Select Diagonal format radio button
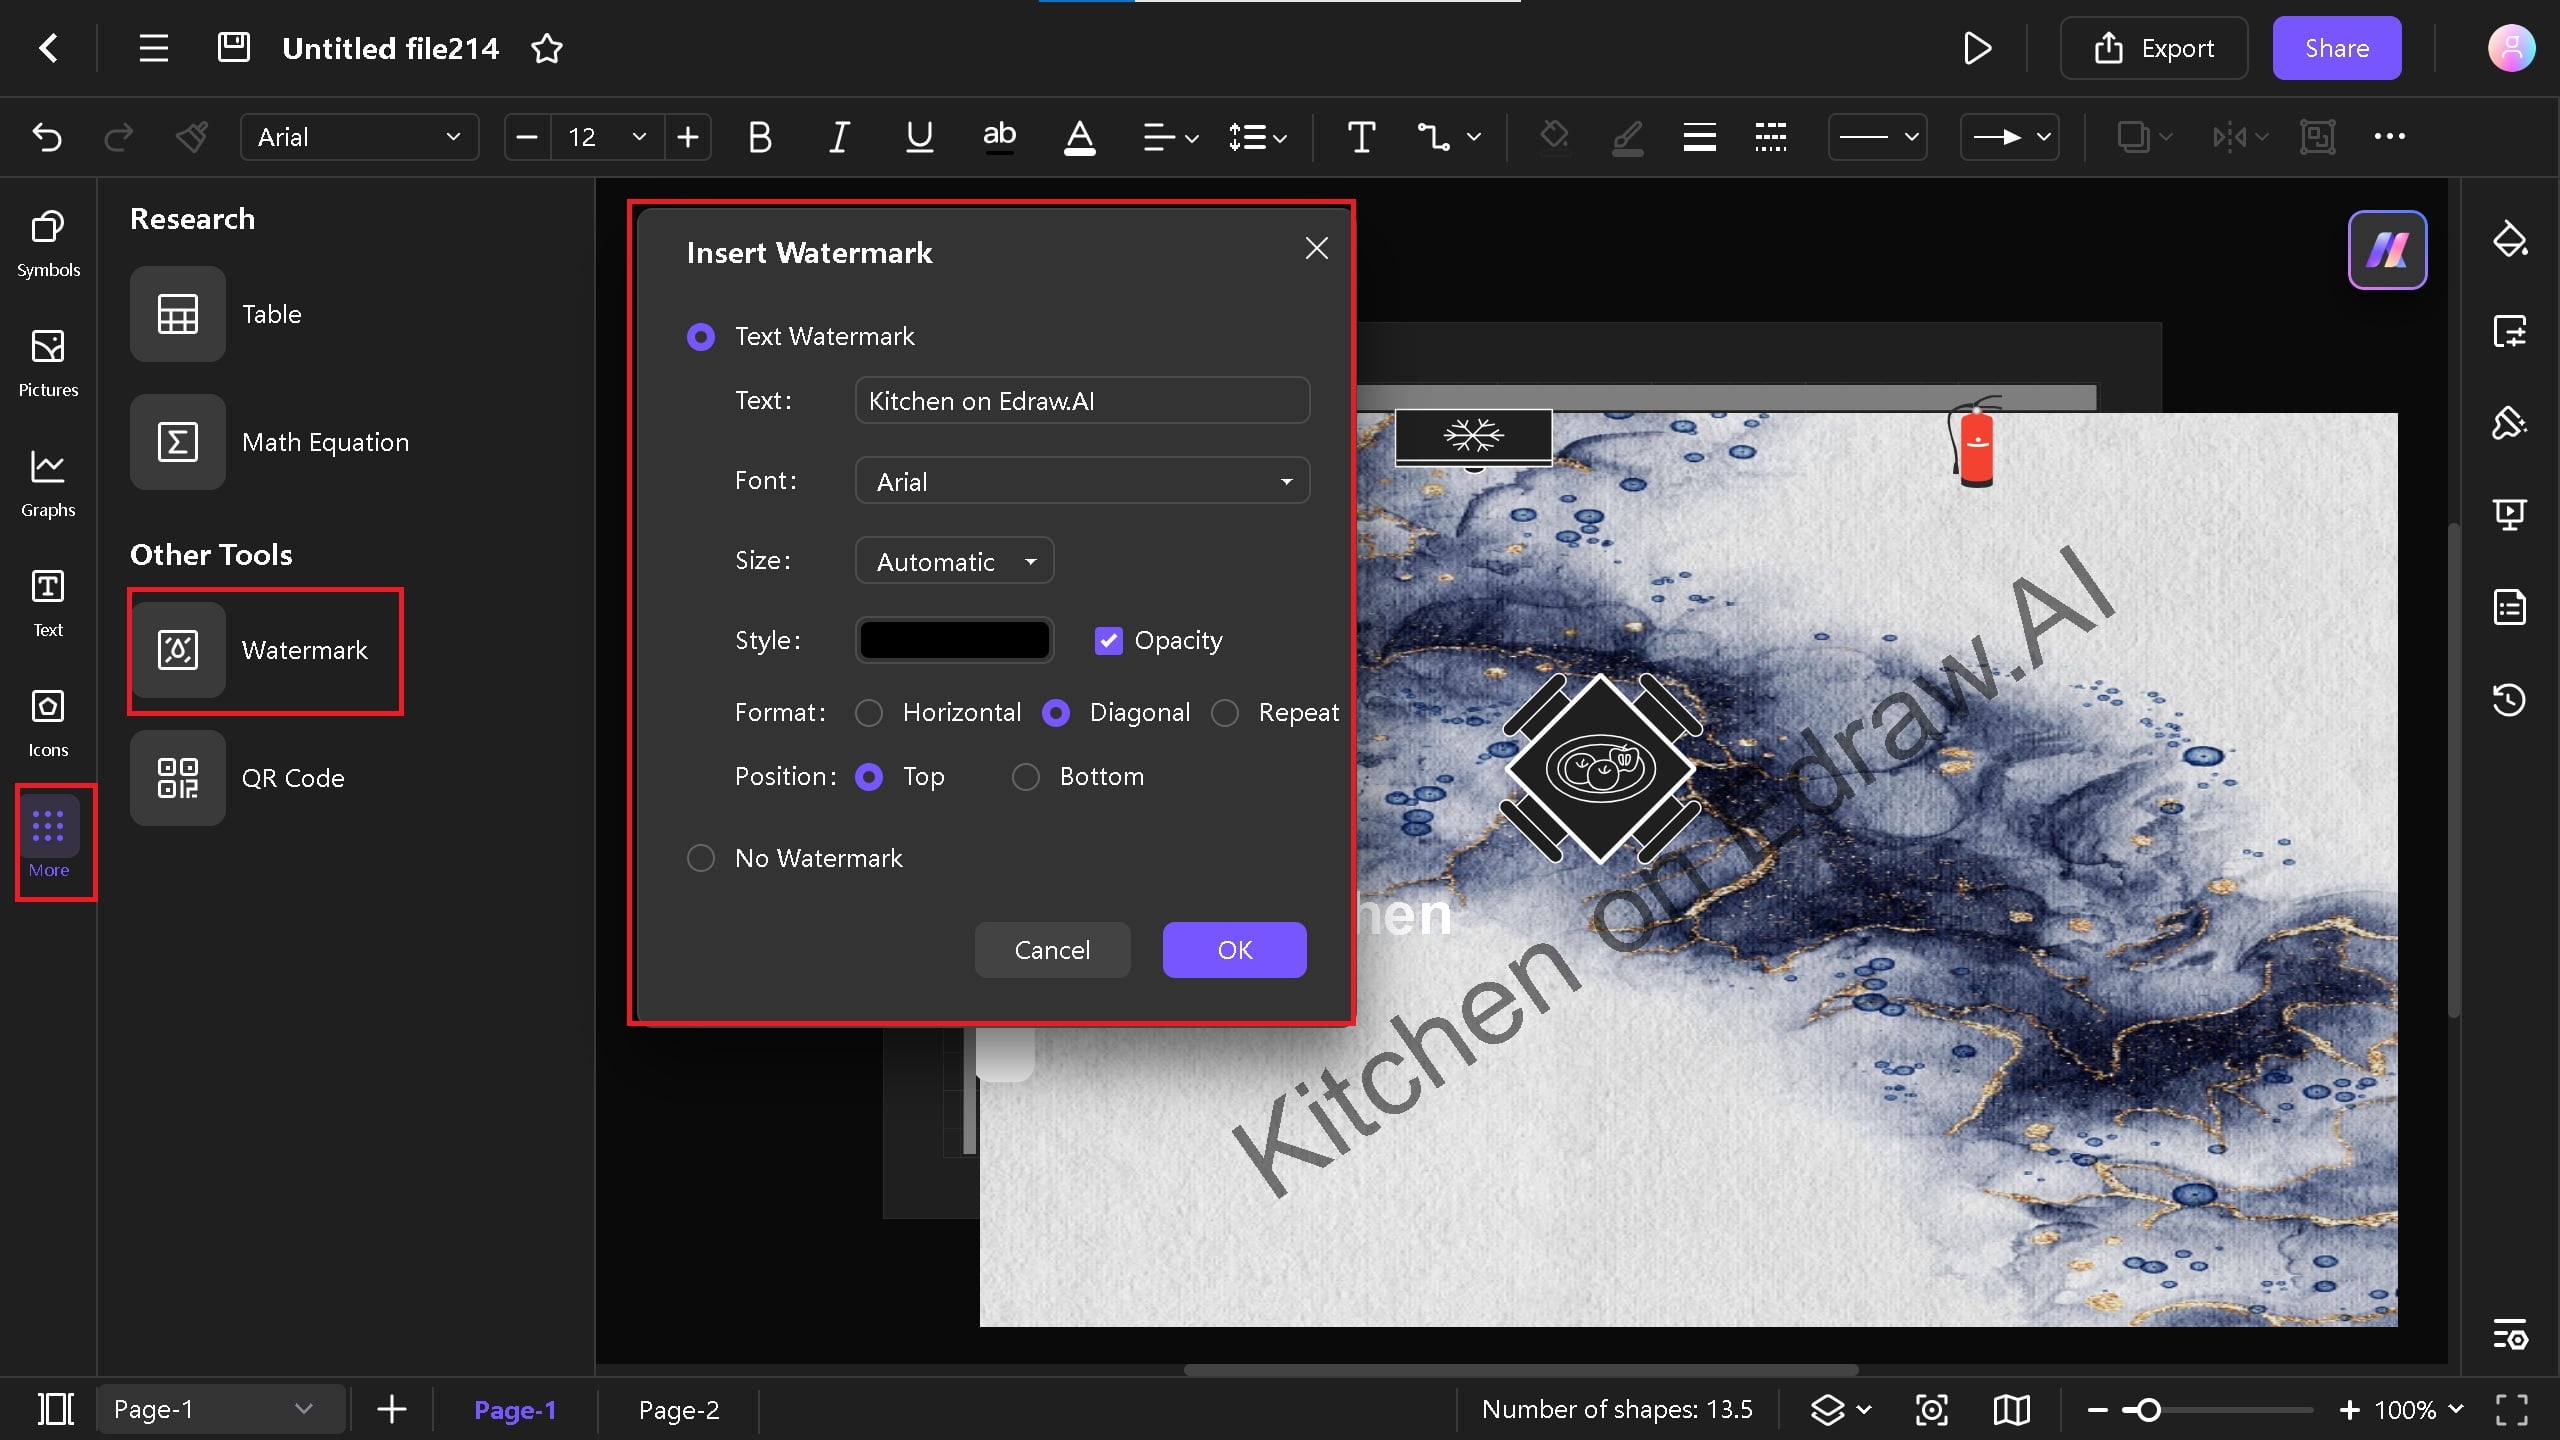2560x1440 pixels. (x=1056, y=713)
